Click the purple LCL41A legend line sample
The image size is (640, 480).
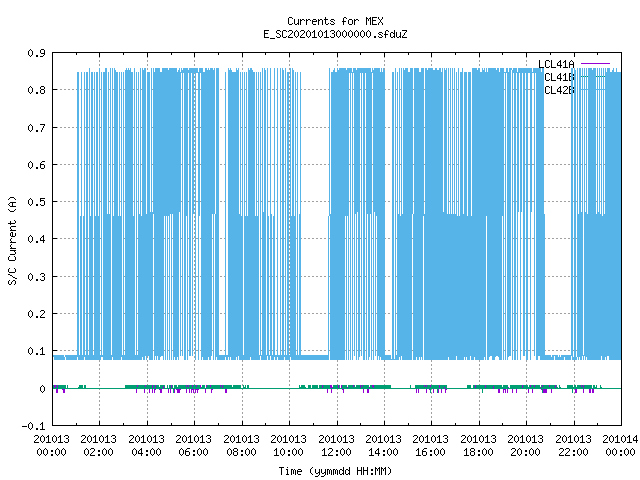tap(595, 64)
